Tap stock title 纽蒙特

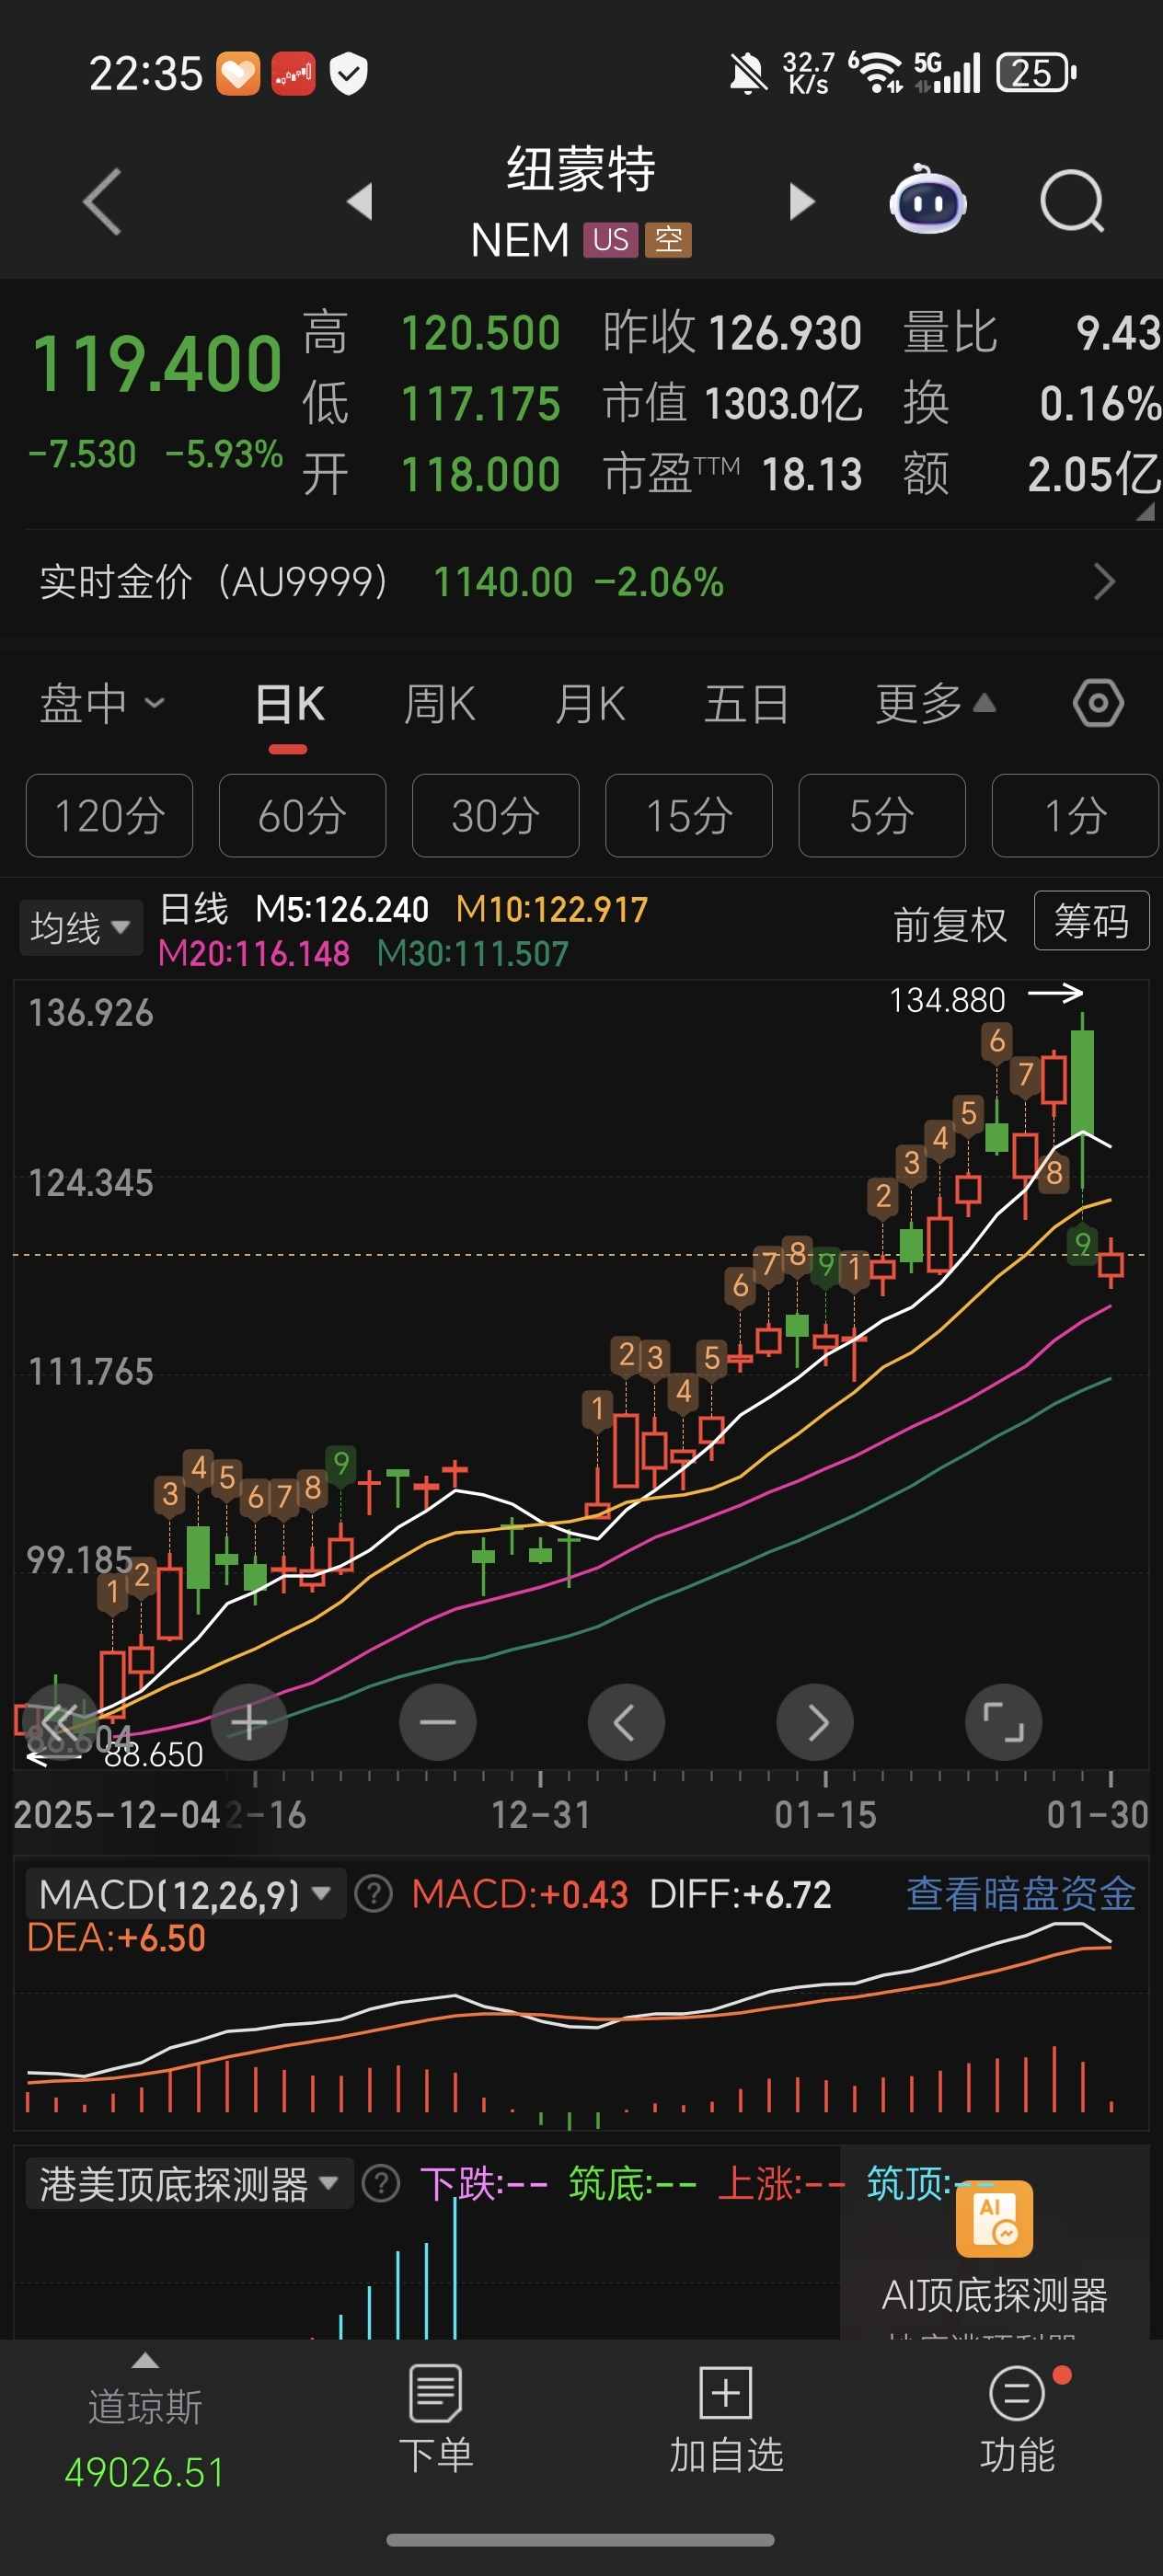click(x=581, y=169)
